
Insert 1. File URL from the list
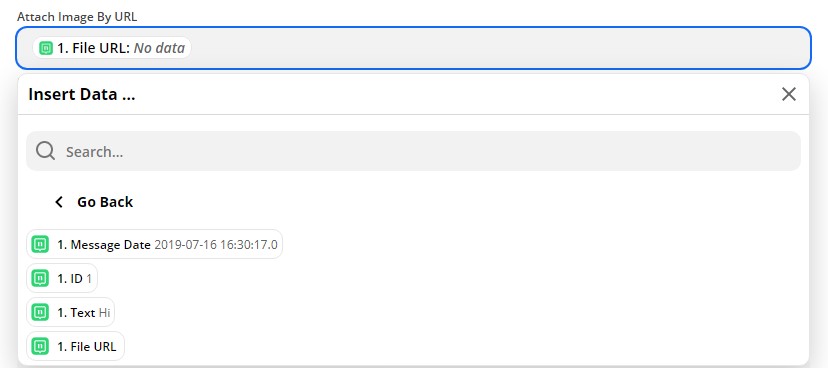(x=76, y=346)
